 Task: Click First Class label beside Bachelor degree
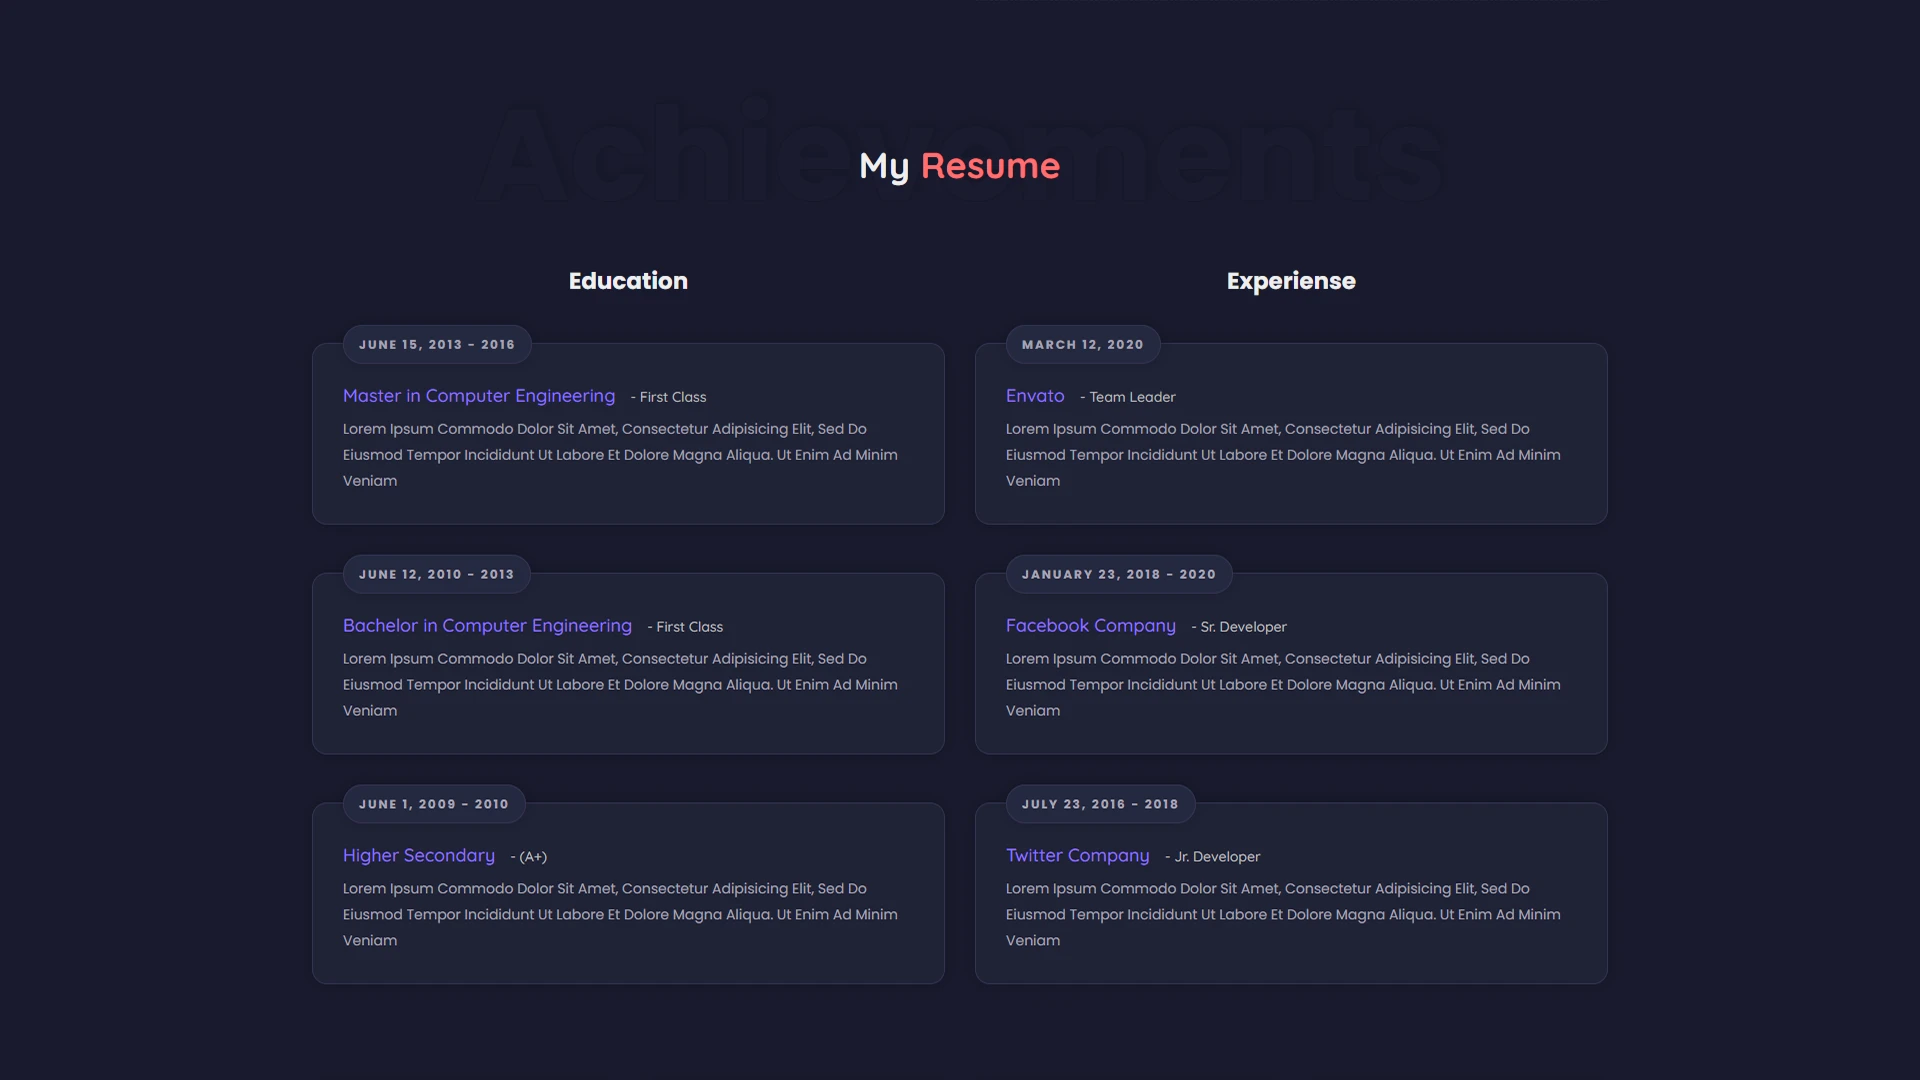685,627
